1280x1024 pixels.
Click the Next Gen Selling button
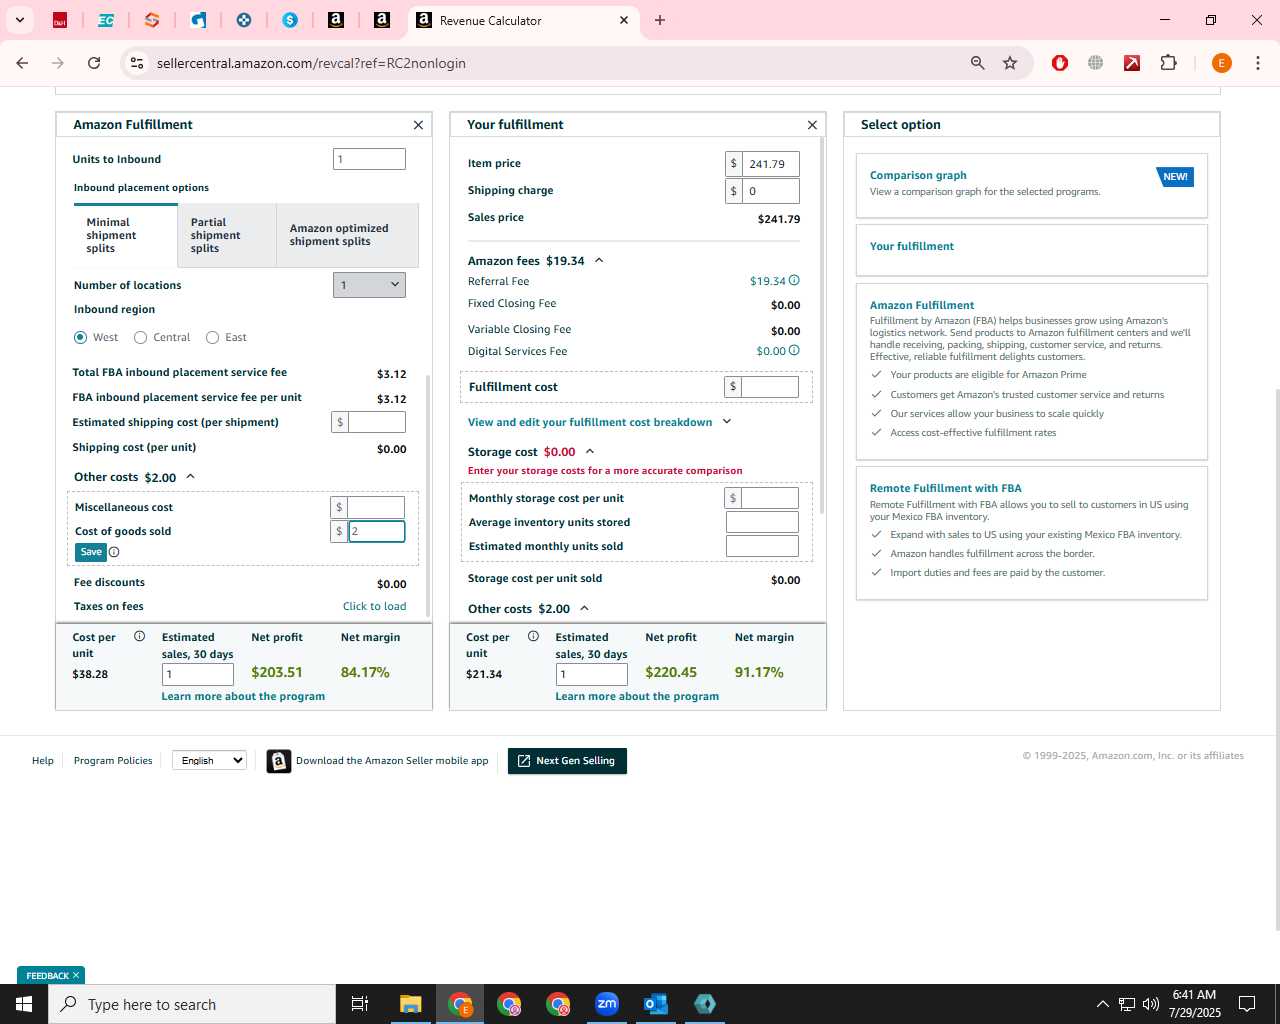567,761
